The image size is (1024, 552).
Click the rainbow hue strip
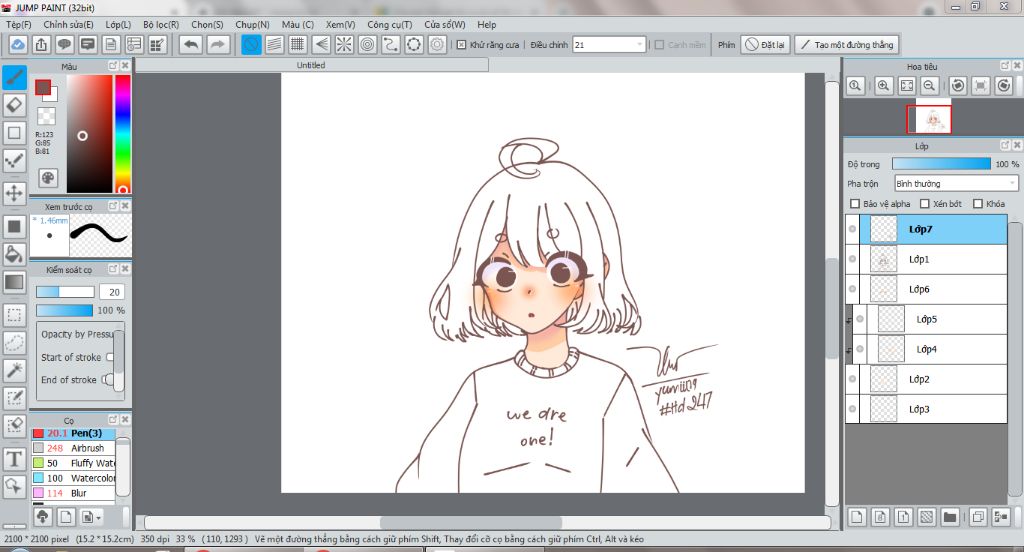click(x=123, y=134)
